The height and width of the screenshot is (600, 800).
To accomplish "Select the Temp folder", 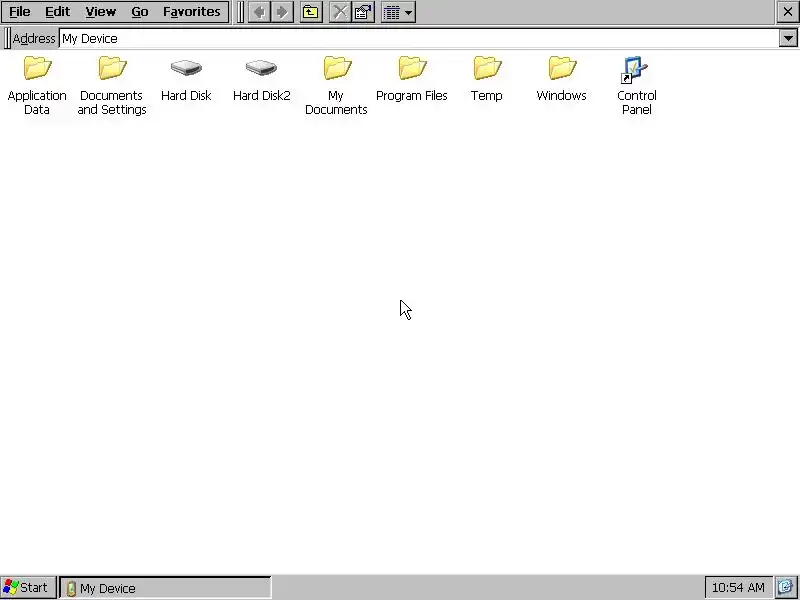I will tap(487, 79).
